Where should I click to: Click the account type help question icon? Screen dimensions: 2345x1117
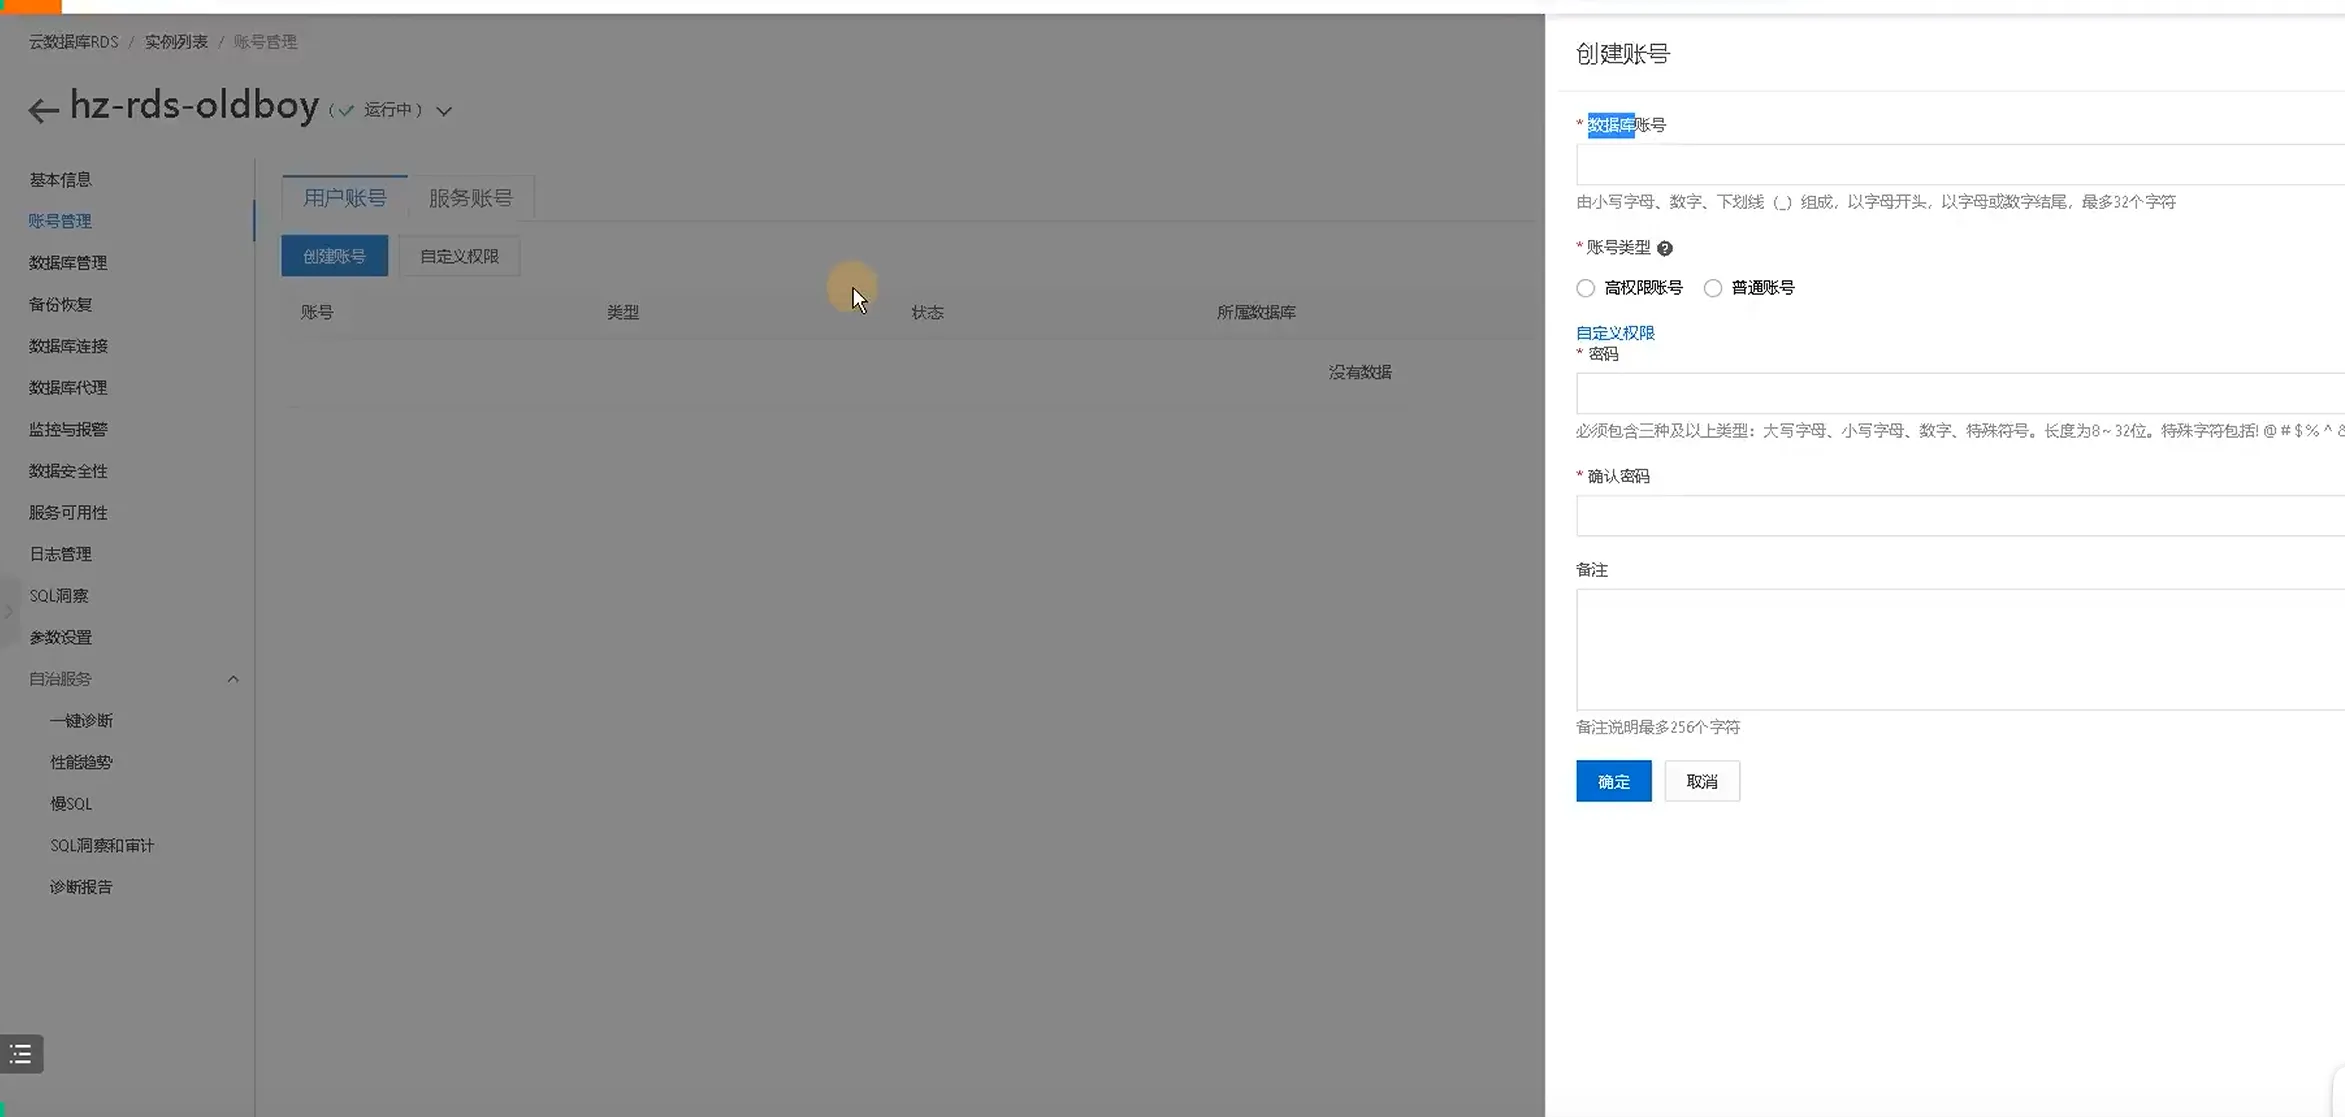(x=1664, y=248)
